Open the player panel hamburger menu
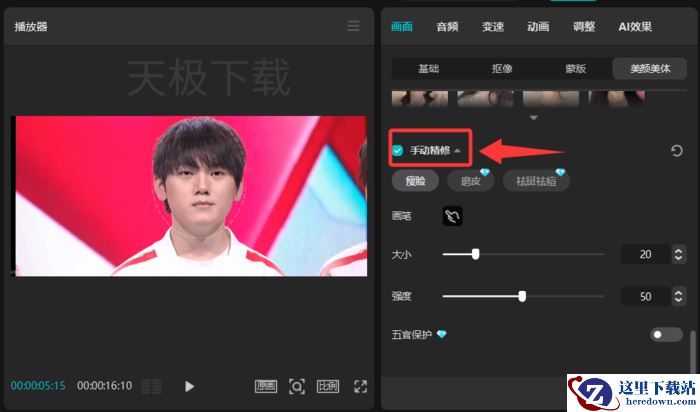The width and height of the screenshot is (700, 412). pos(353,26)
